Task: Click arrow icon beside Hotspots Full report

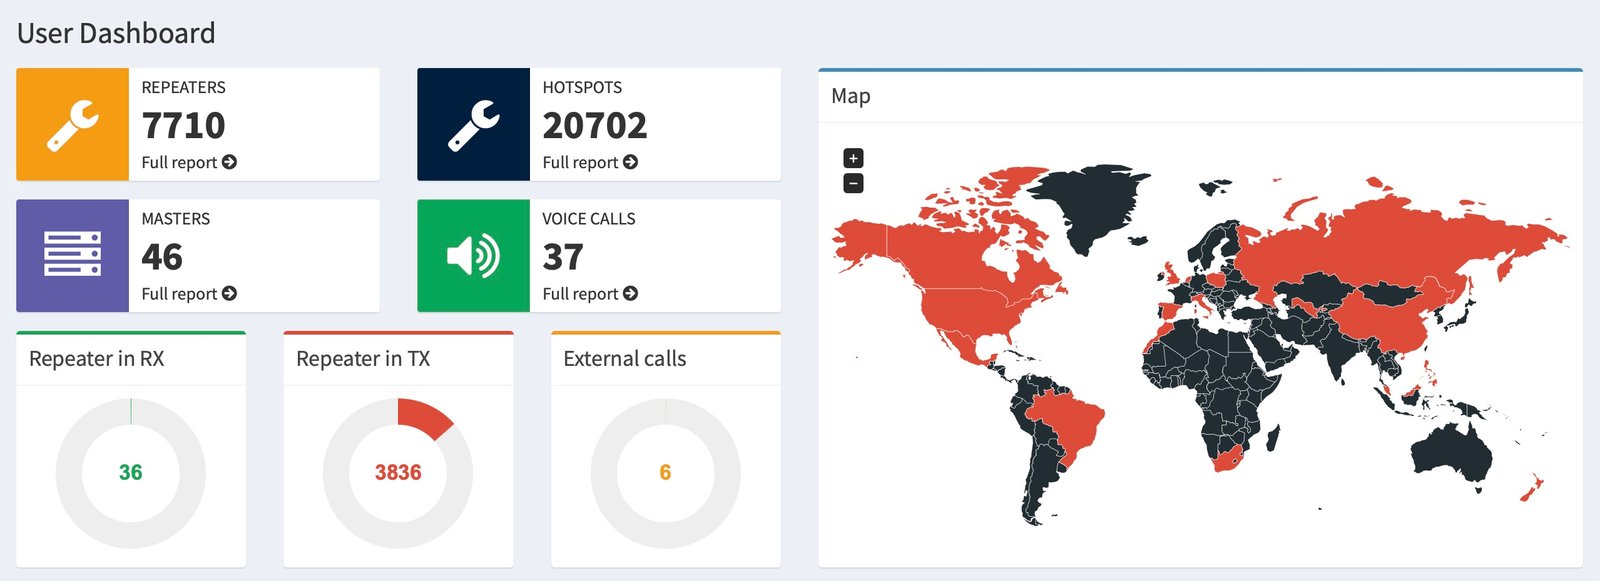Action: [630, 162]
